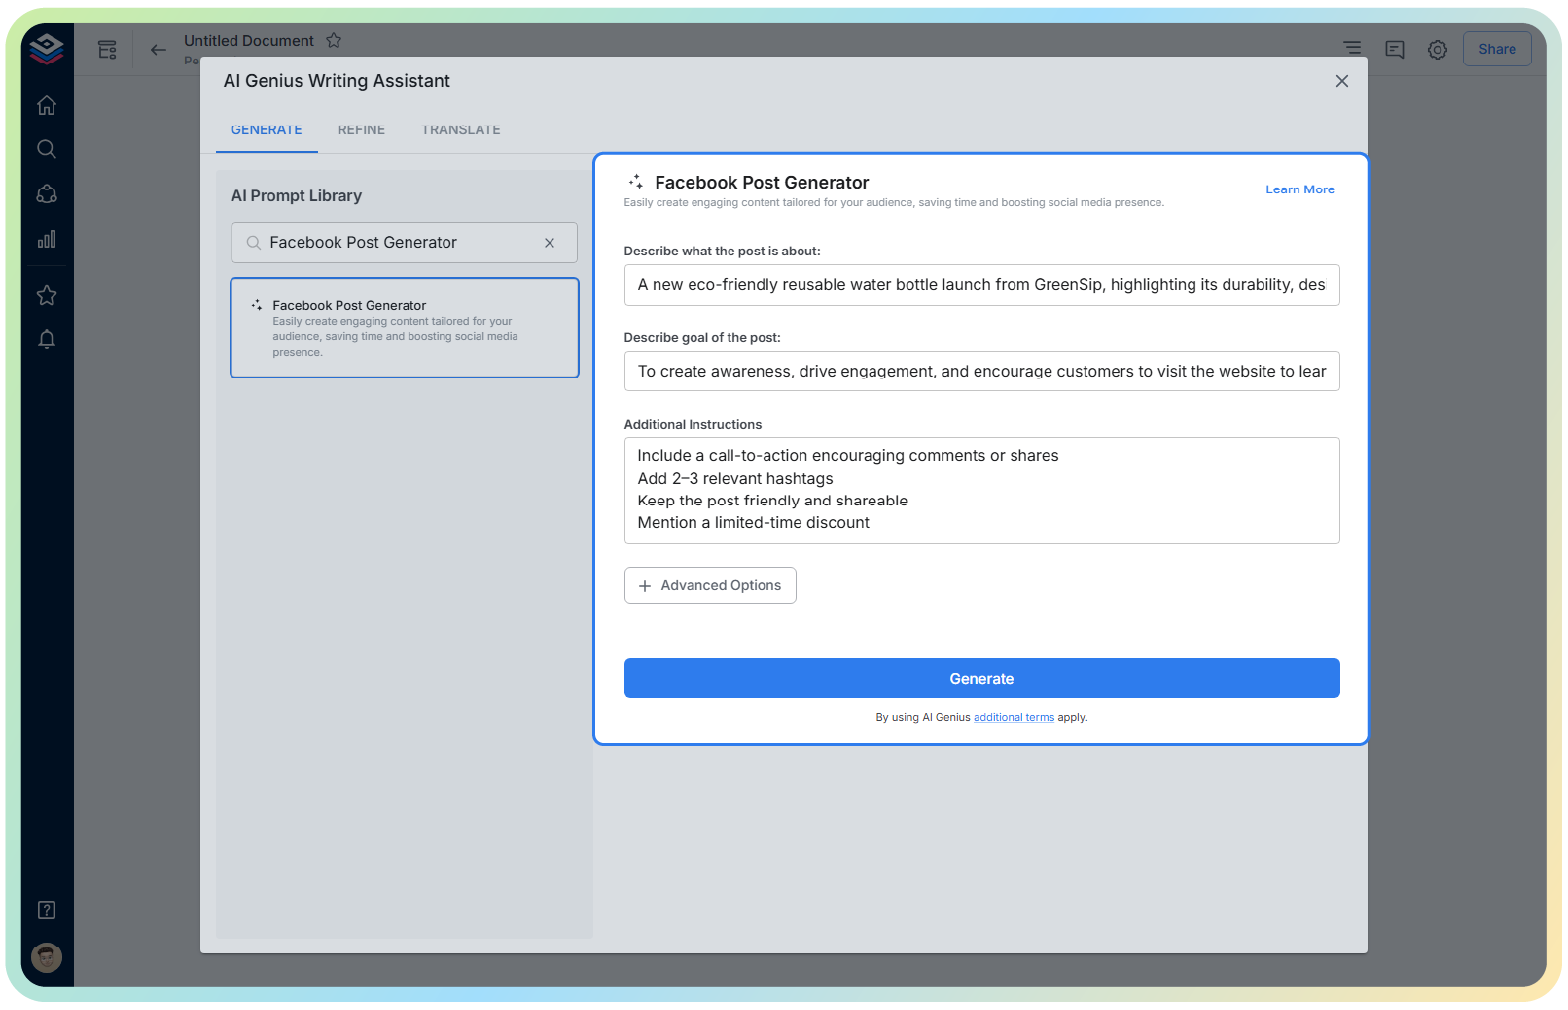This screenshot has width=1568, height=1010.
Task: Star the Untitled Document as favorite
Action: pos(334,41)
